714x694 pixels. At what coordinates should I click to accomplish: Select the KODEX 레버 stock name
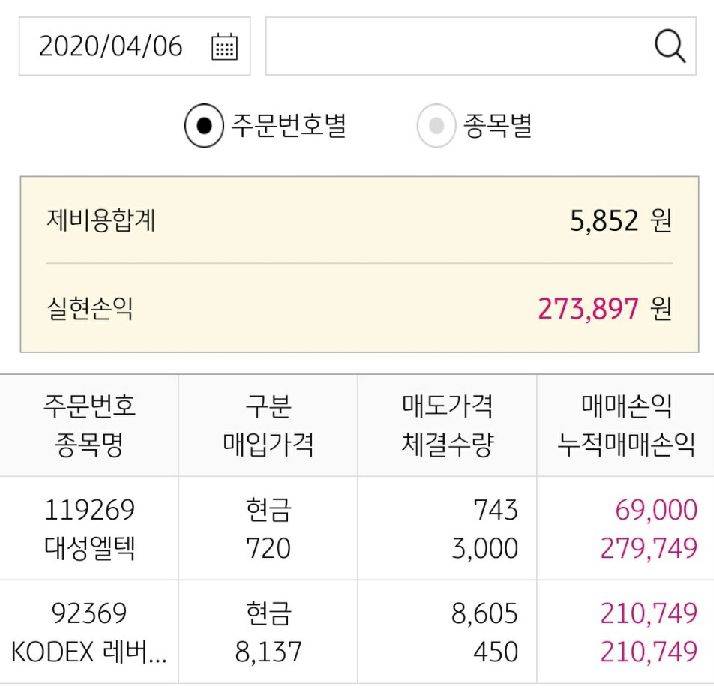(x=89, y=652)
